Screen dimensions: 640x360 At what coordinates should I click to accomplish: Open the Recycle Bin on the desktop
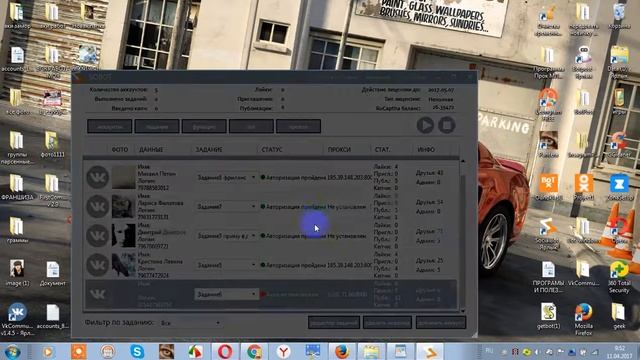tap(619, 16)
